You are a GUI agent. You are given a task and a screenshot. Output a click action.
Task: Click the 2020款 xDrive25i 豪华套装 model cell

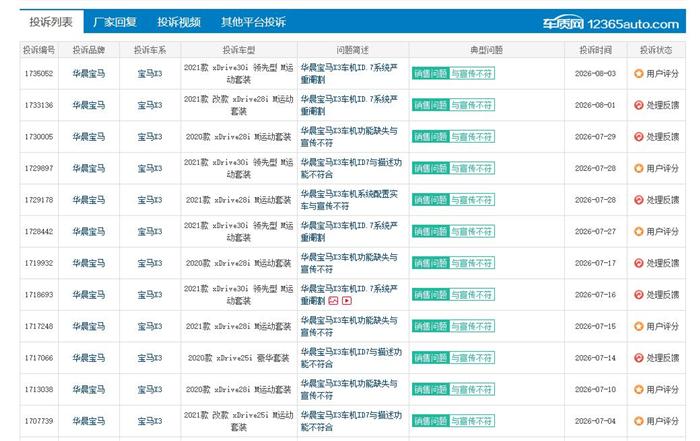(x=239, y=358)
